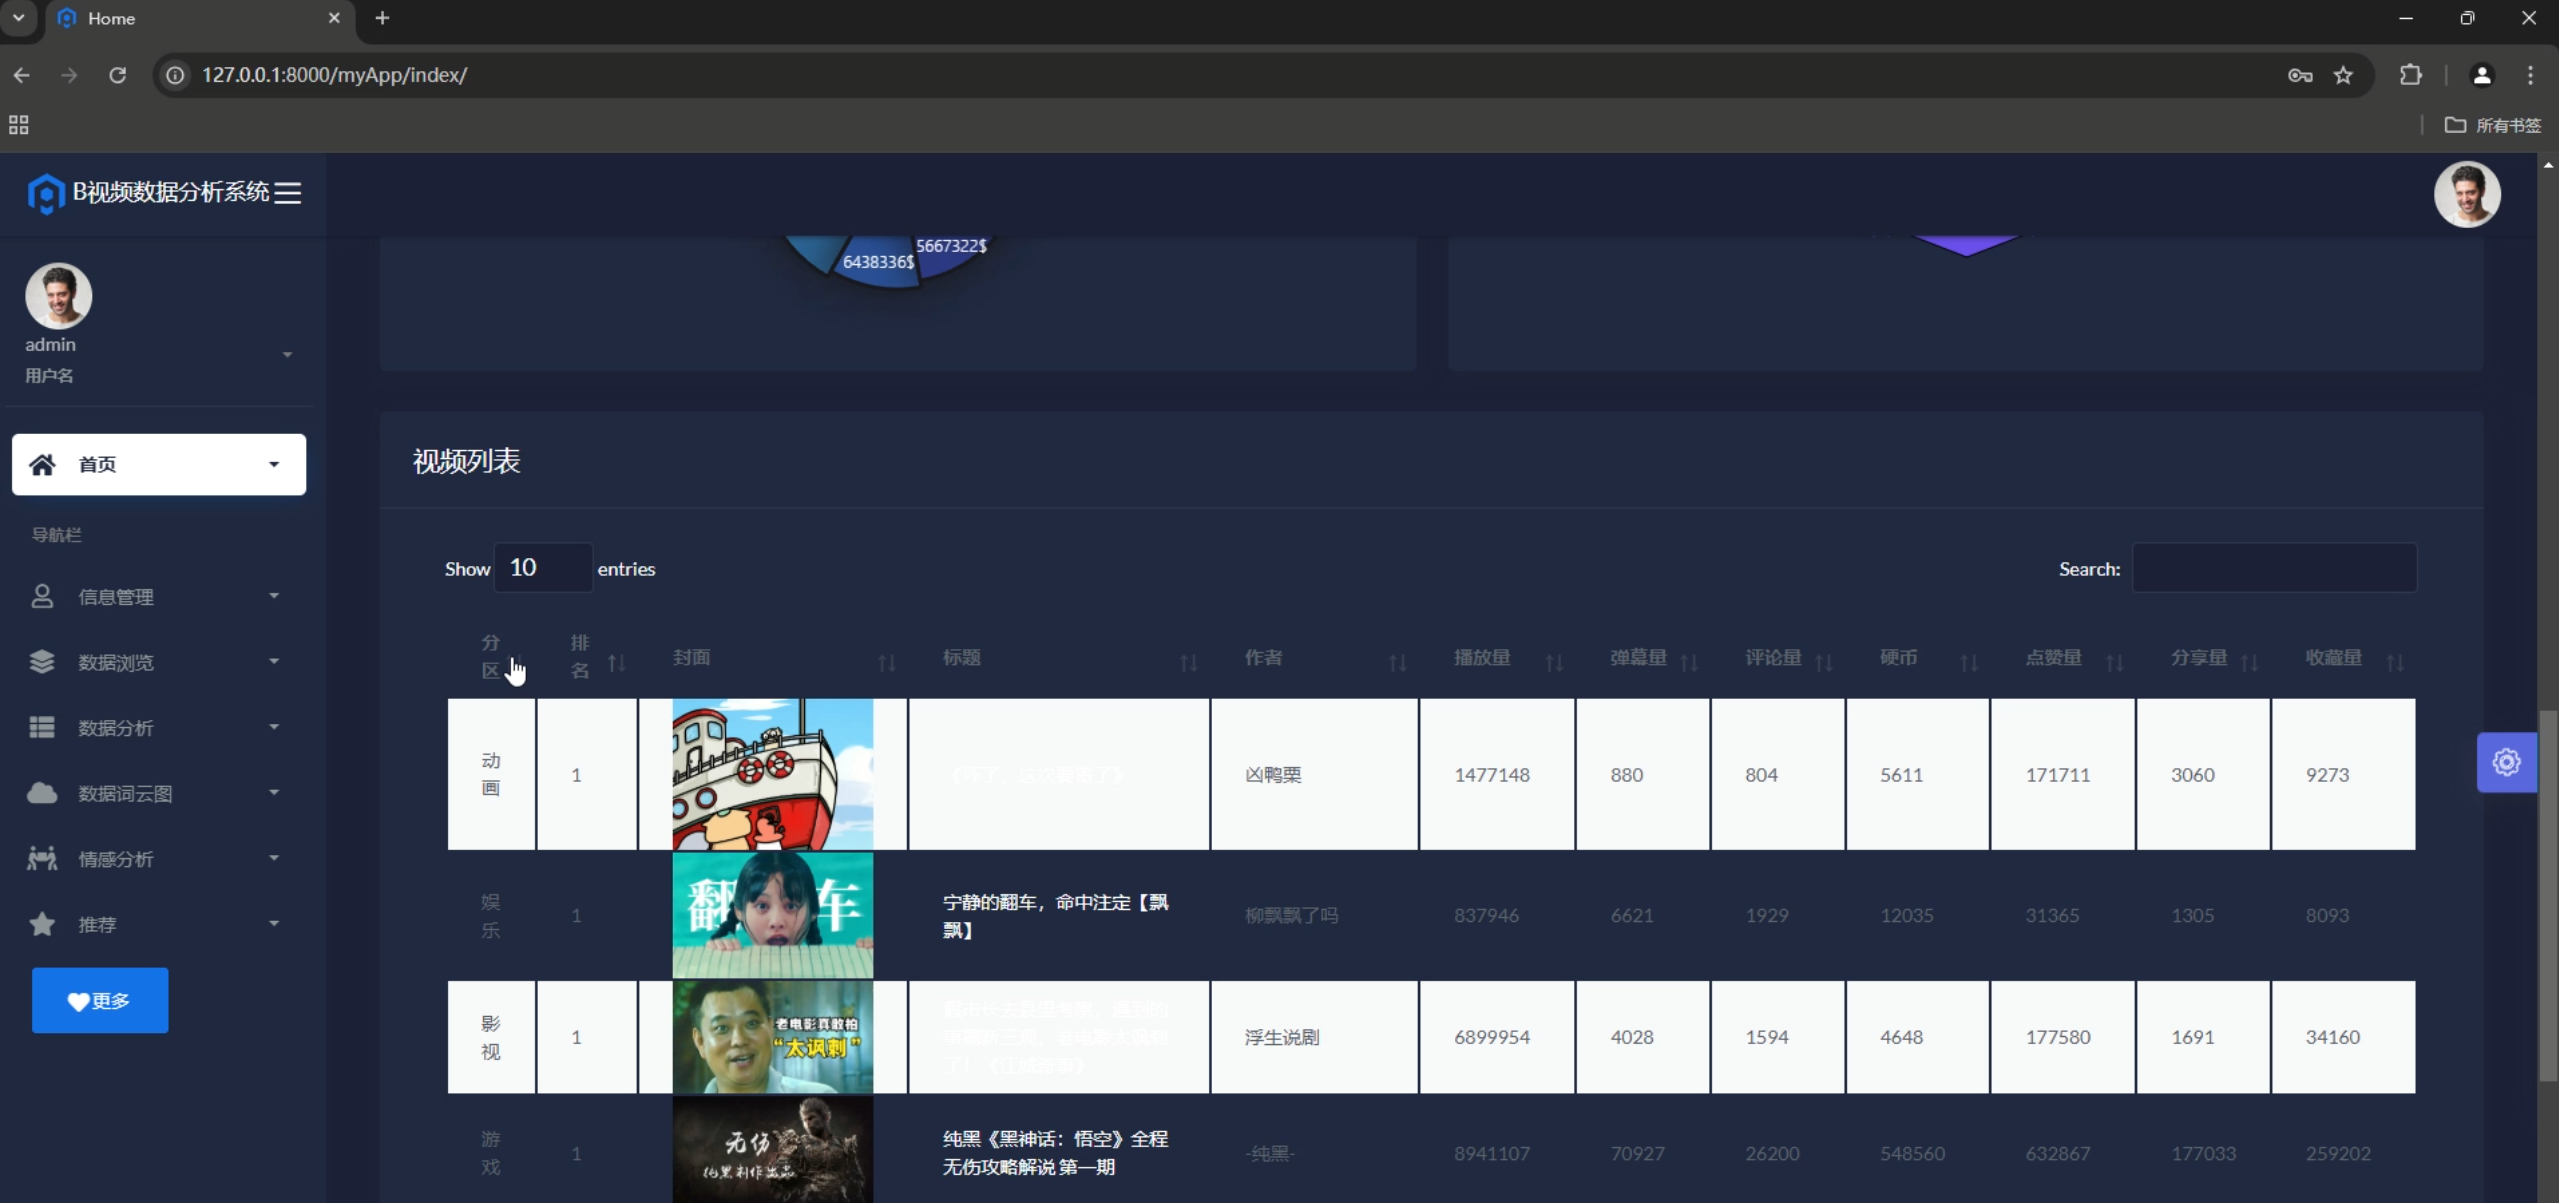The width and height of the screenshot is (2559, 1203).
Task: Click the 数据浏览 layers icon
Action: tap(42, 662)
